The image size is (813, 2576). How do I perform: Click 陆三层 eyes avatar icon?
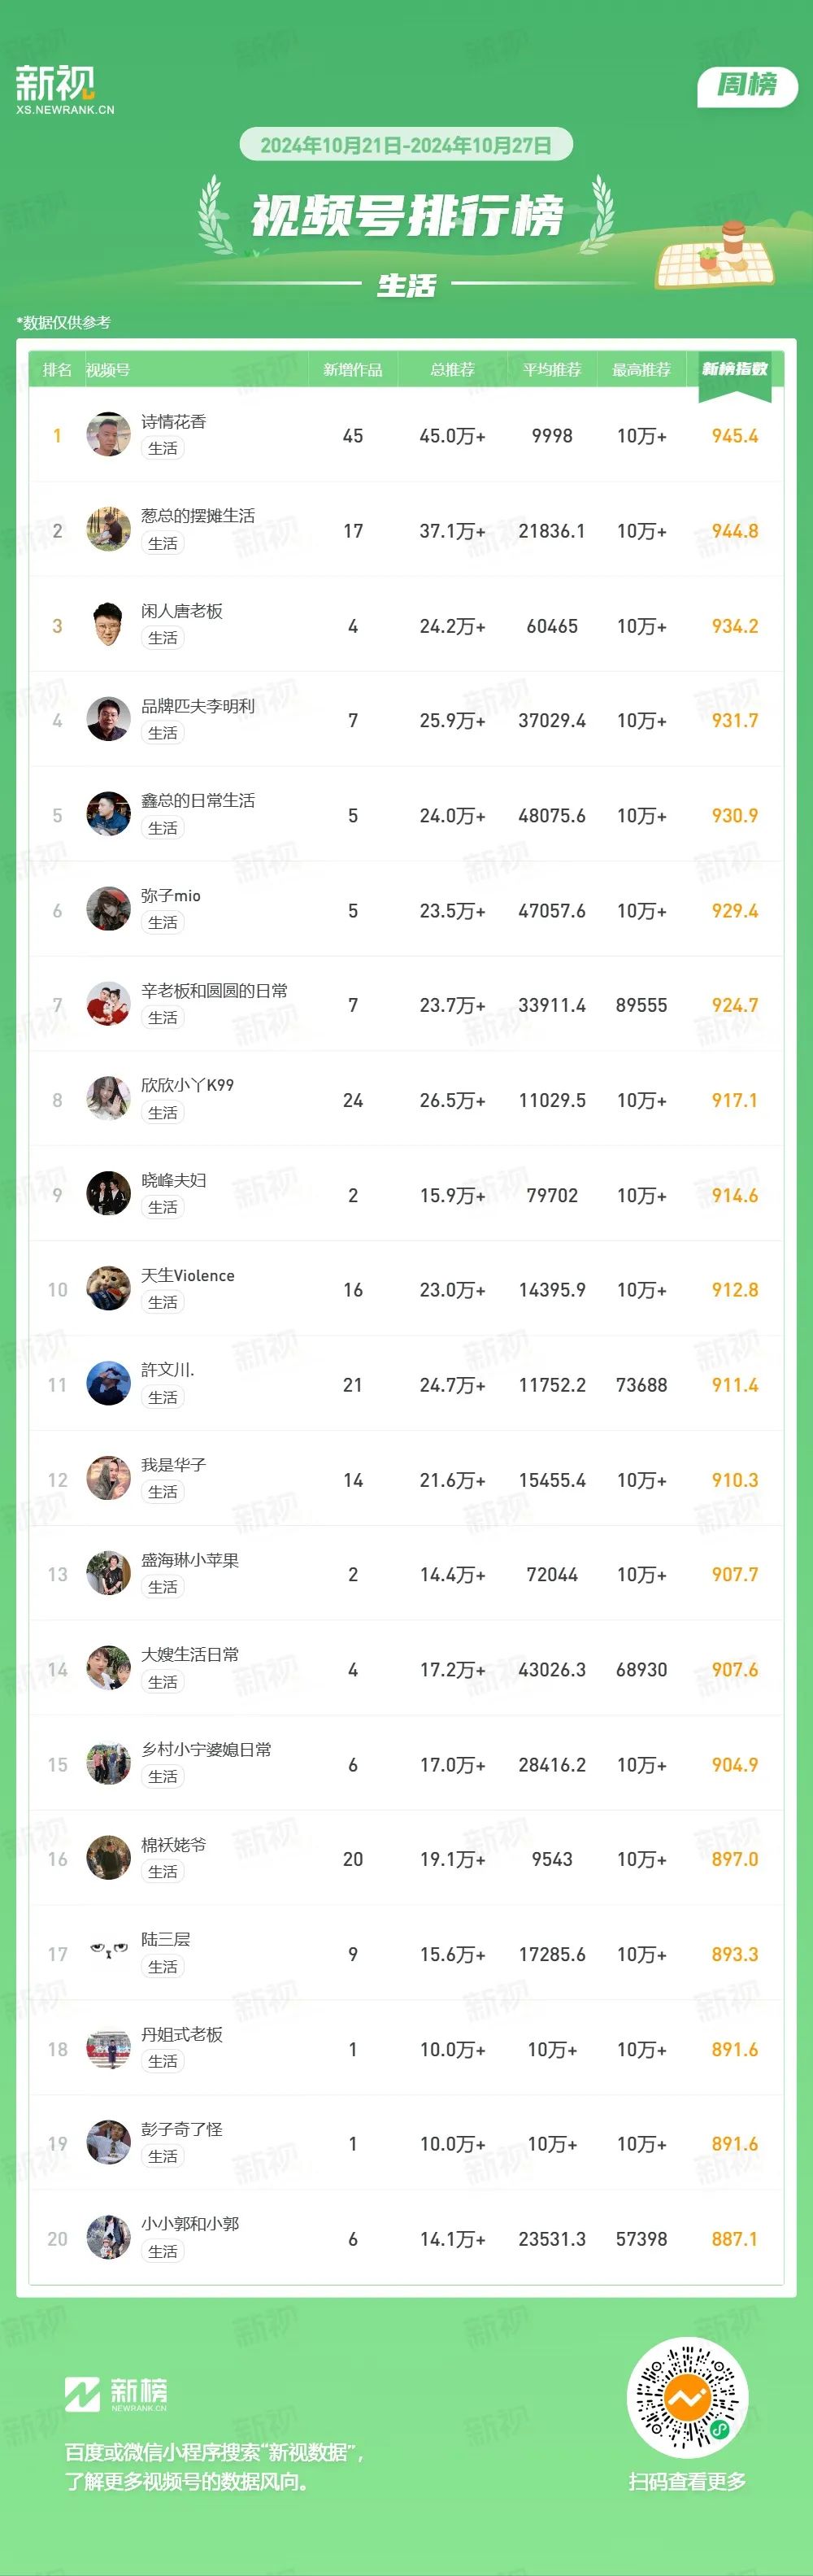[108, 1954]
